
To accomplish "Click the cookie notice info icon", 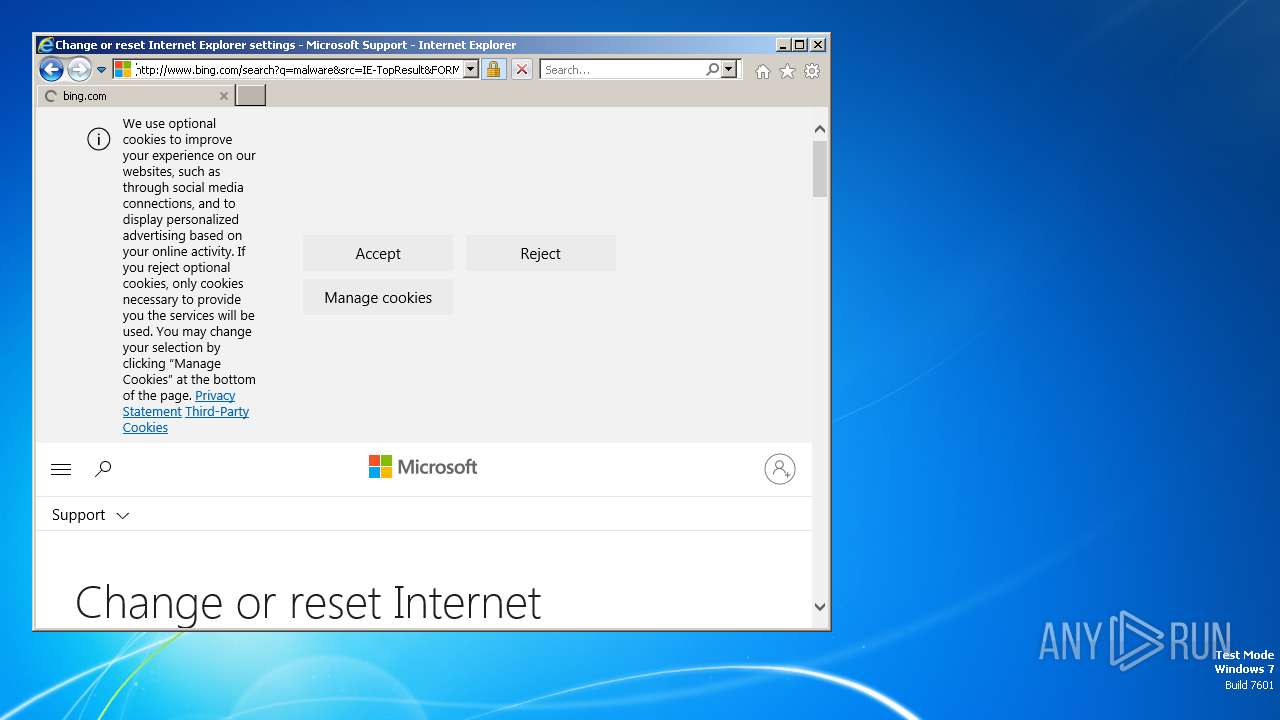I will [98, 139].
